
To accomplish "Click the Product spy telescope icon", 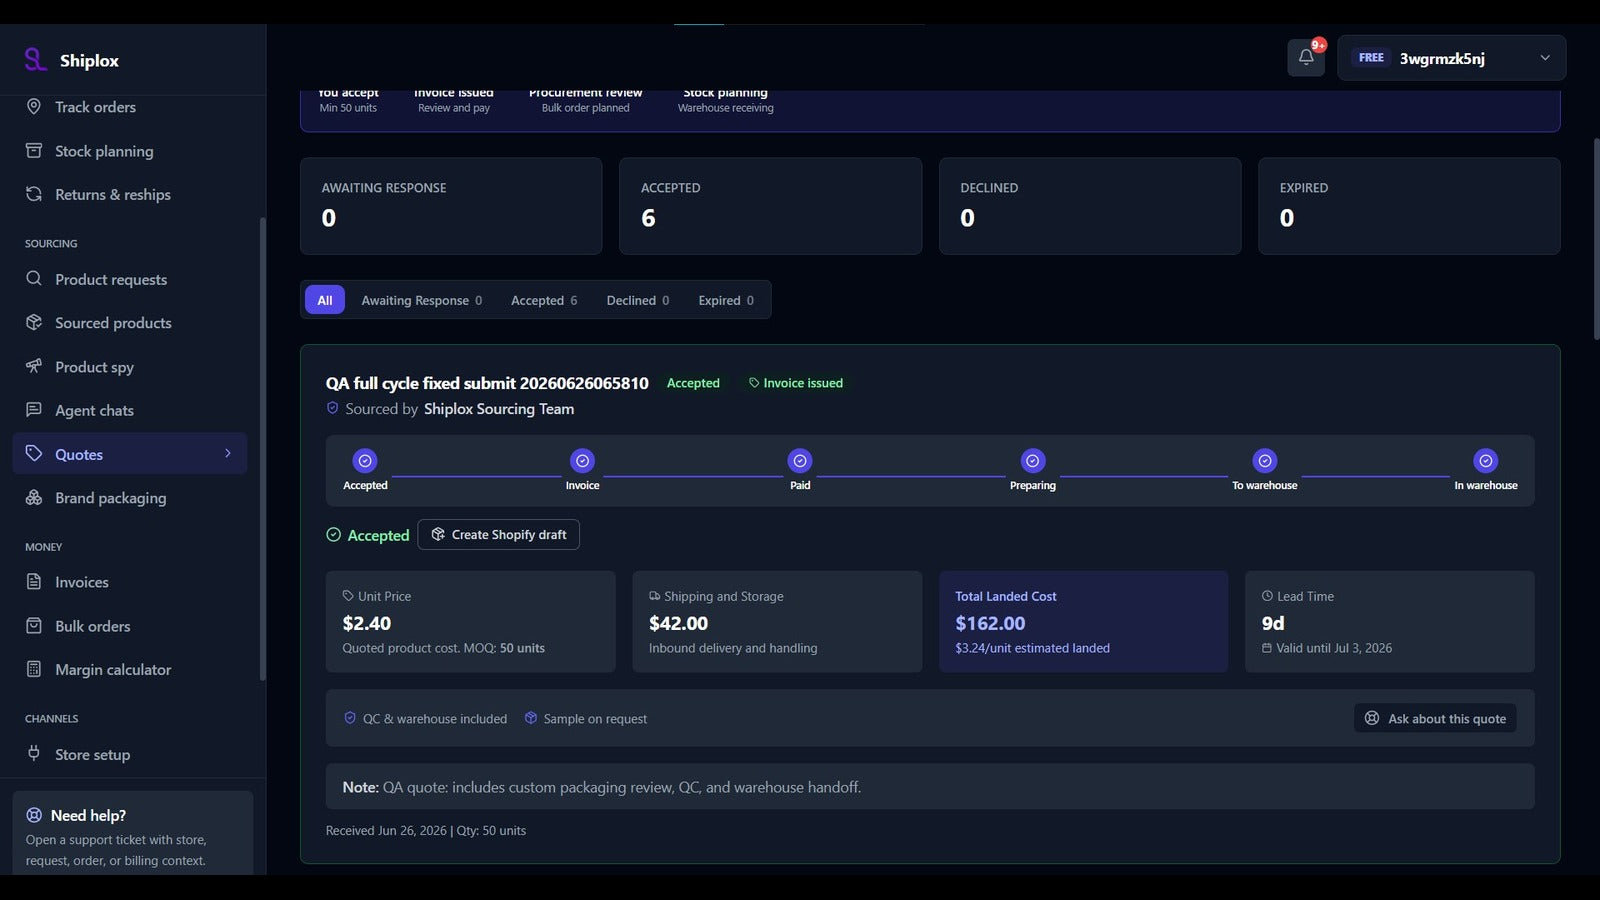I will (34, 366).
